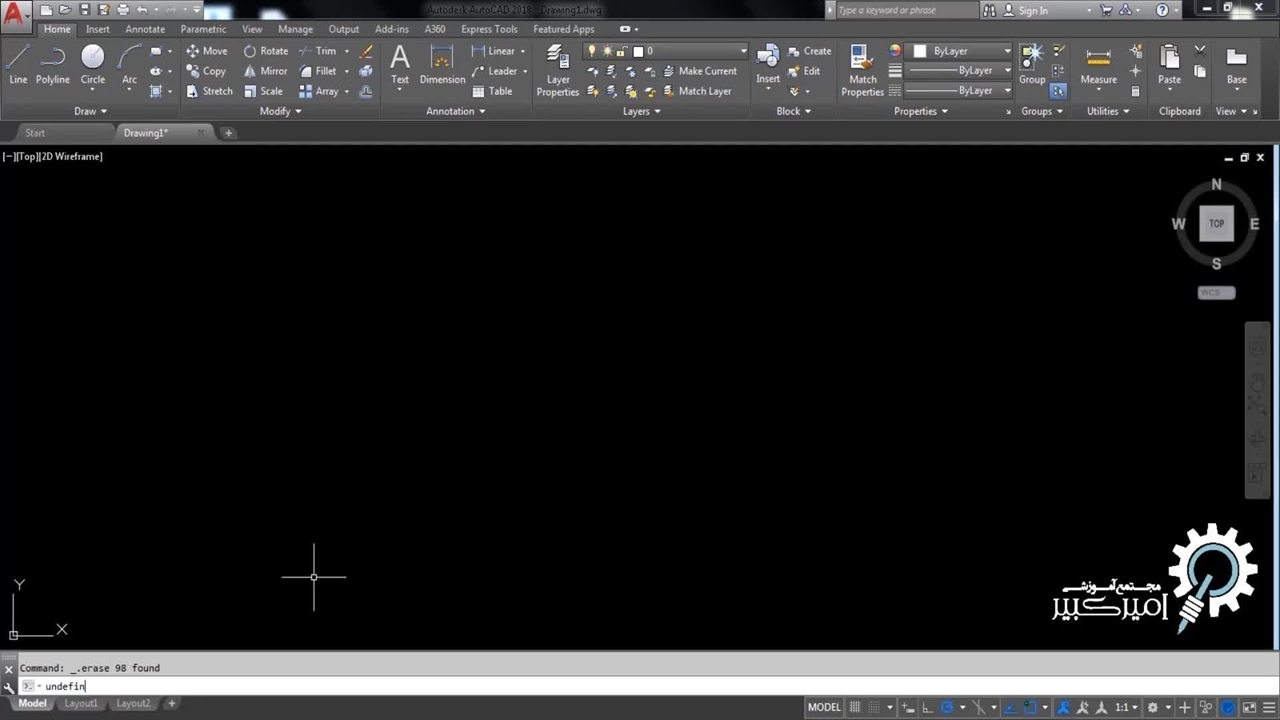
Task: Open the ByLayer object color dropdown
Action: click(x=958, y=51)
